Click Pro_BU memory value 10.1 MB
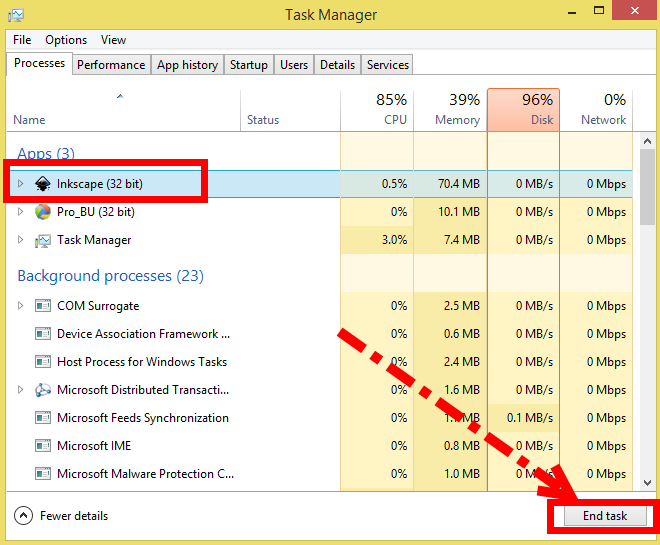The image size is (660, 545). click(x=459, y=212)
